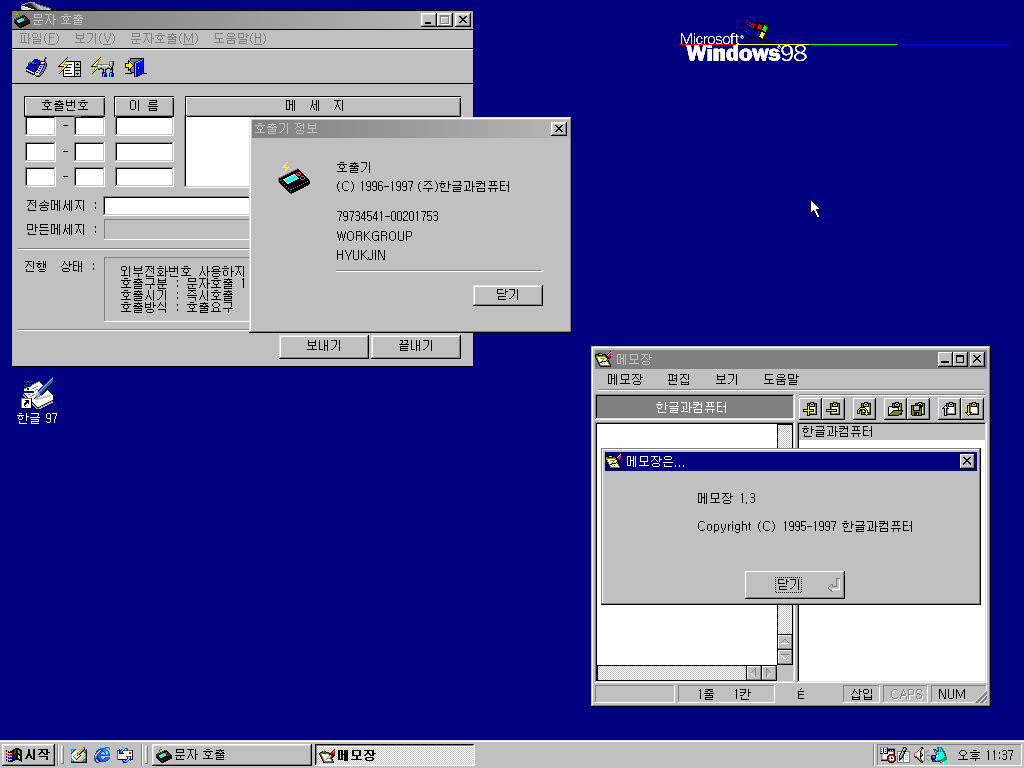Click the save diskette memo toolbar icon

tap(918, 409)
